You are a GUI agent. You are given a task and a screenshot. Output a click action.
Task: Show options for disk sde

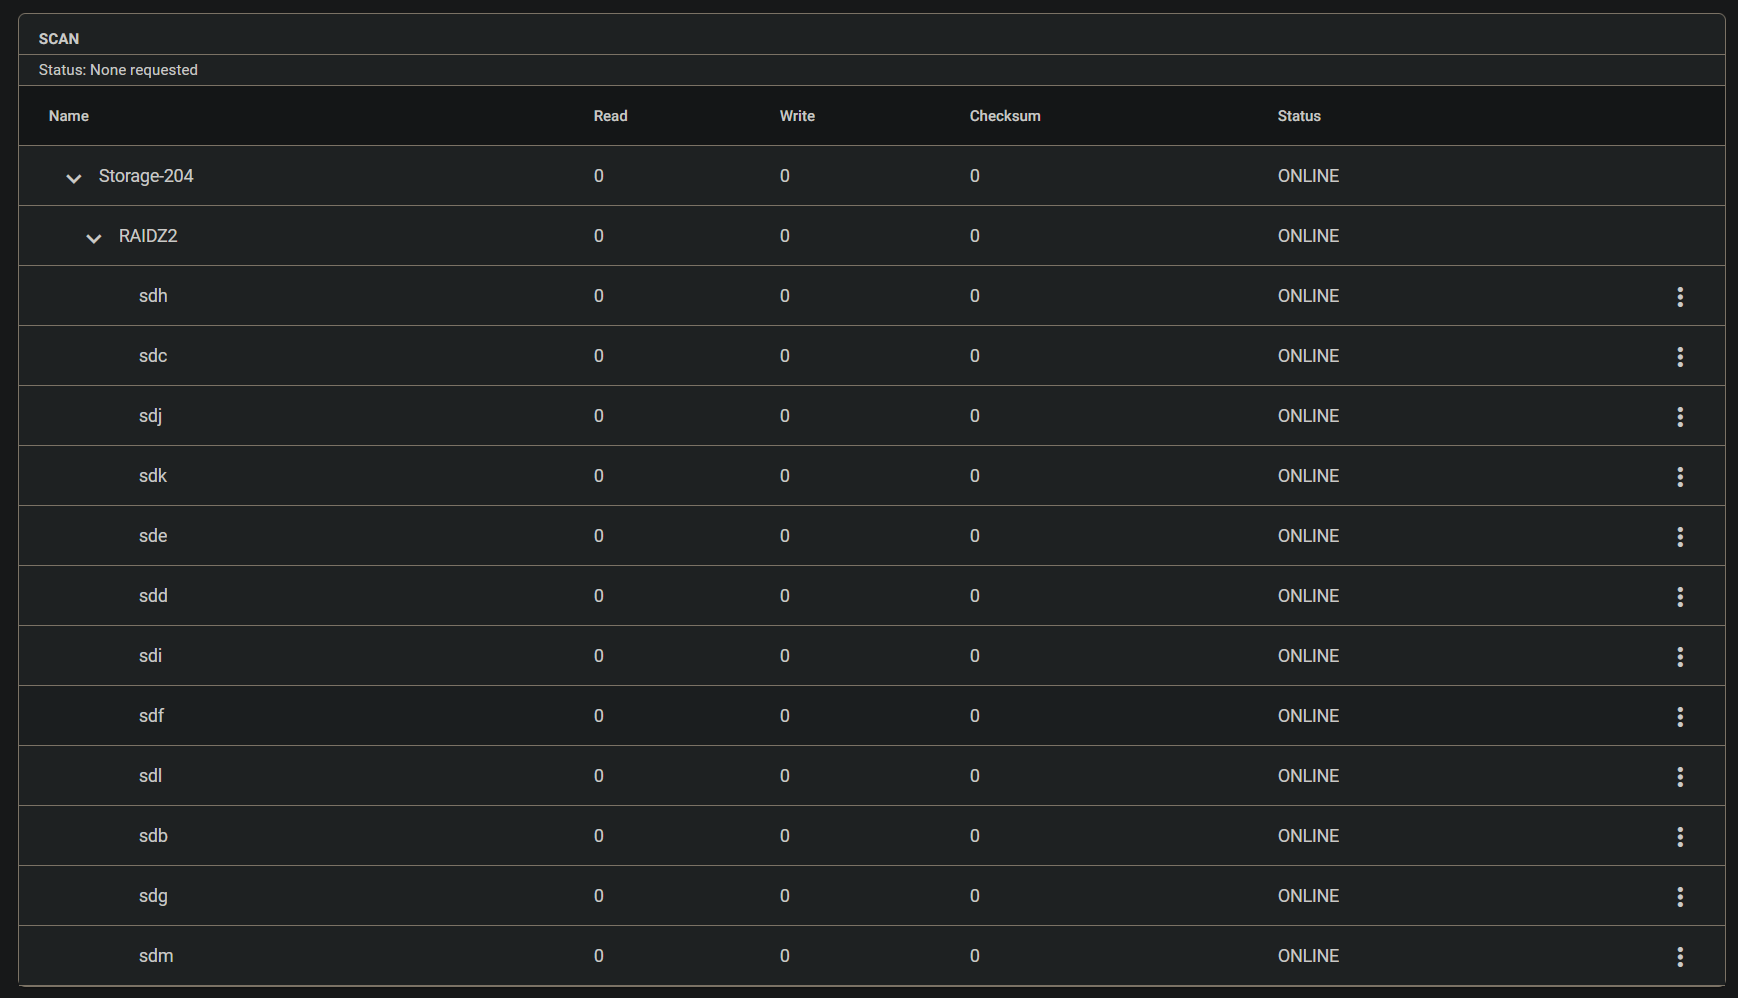pos(1680,536)
